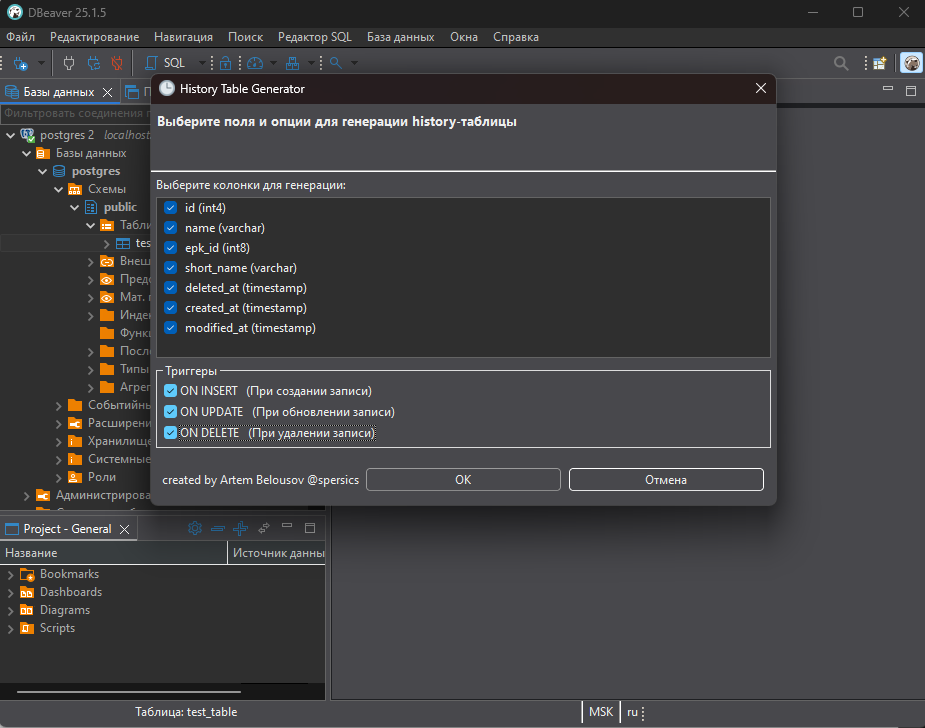Open the Файл menu
Image resolution: width=925 pixels, height=728 pixels.
21,37
